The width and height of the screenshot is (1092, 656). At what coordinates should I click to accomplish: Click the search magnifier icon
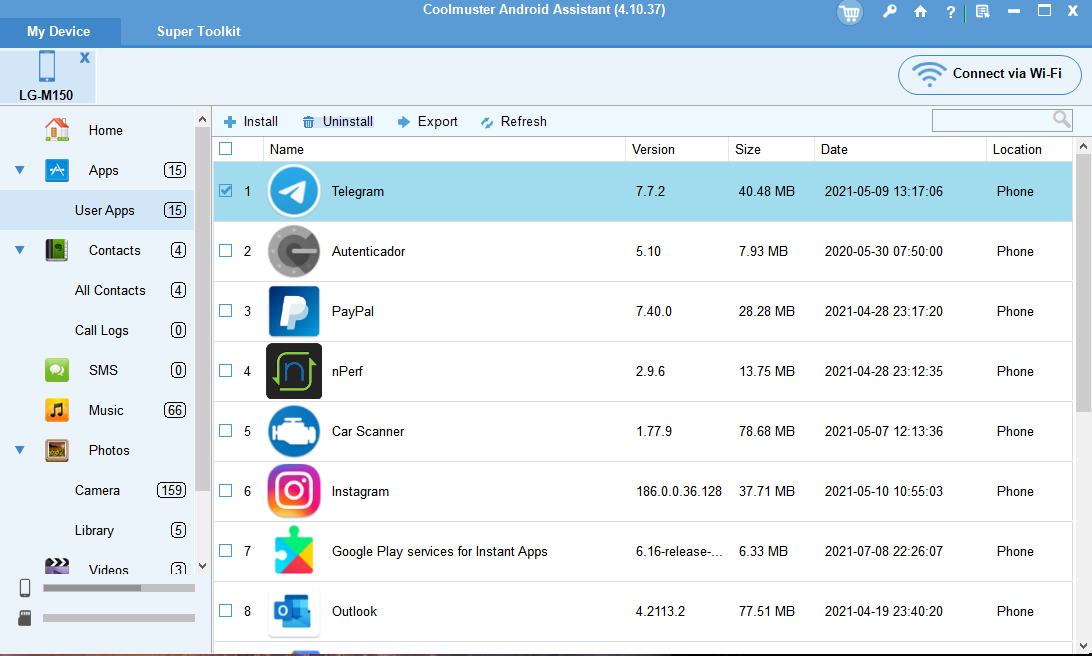click(1061, 120)
